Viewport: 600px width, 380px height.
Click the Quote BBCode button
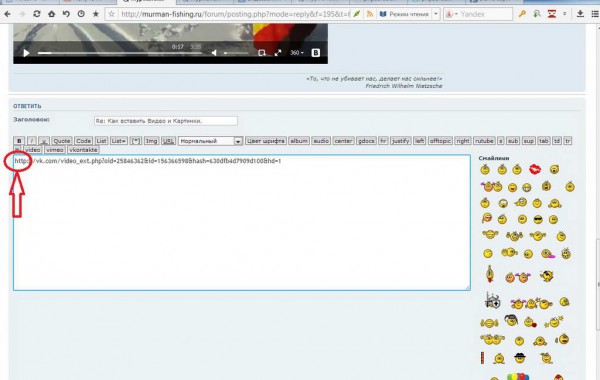(x=62, y=141)
